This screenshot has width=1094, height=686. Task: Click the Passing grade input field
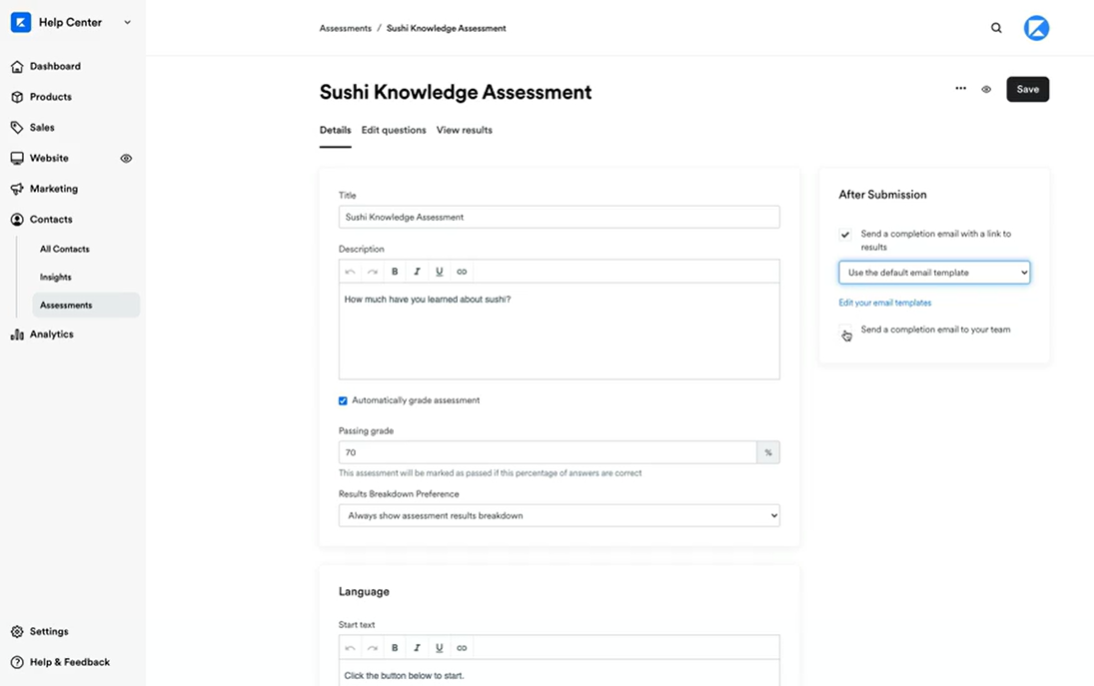pos(547,453)
